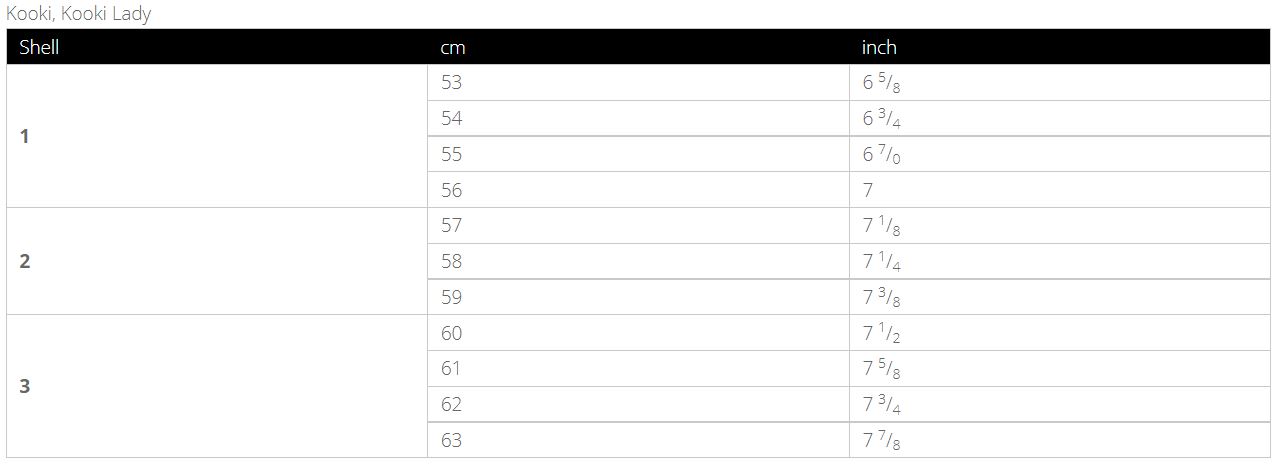Click the 57 cm cell
1277x465 pixels.
(x=452, y=226)
